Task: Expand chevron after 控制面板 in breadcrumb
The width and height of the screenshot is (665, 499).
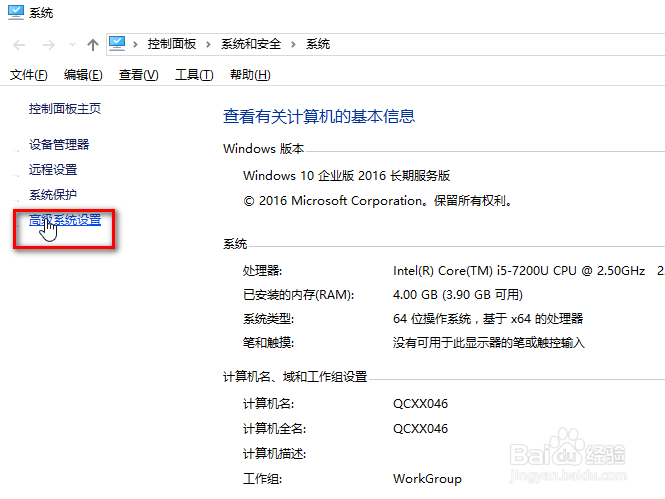Action: pyautogui.click(x=208, y=44)
